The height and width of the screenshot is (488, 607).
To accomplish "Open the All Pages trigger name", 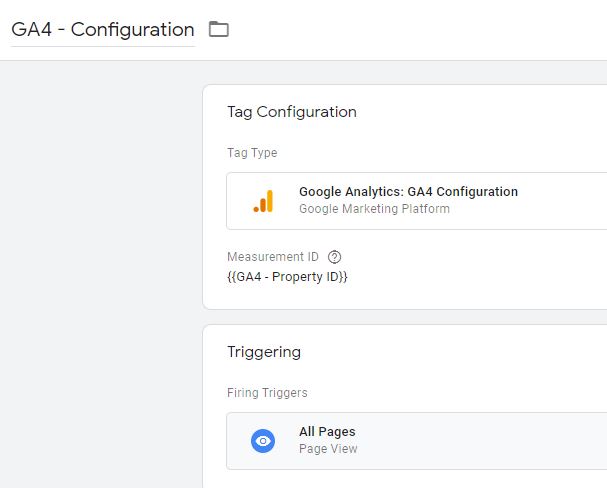I will 327,432.
